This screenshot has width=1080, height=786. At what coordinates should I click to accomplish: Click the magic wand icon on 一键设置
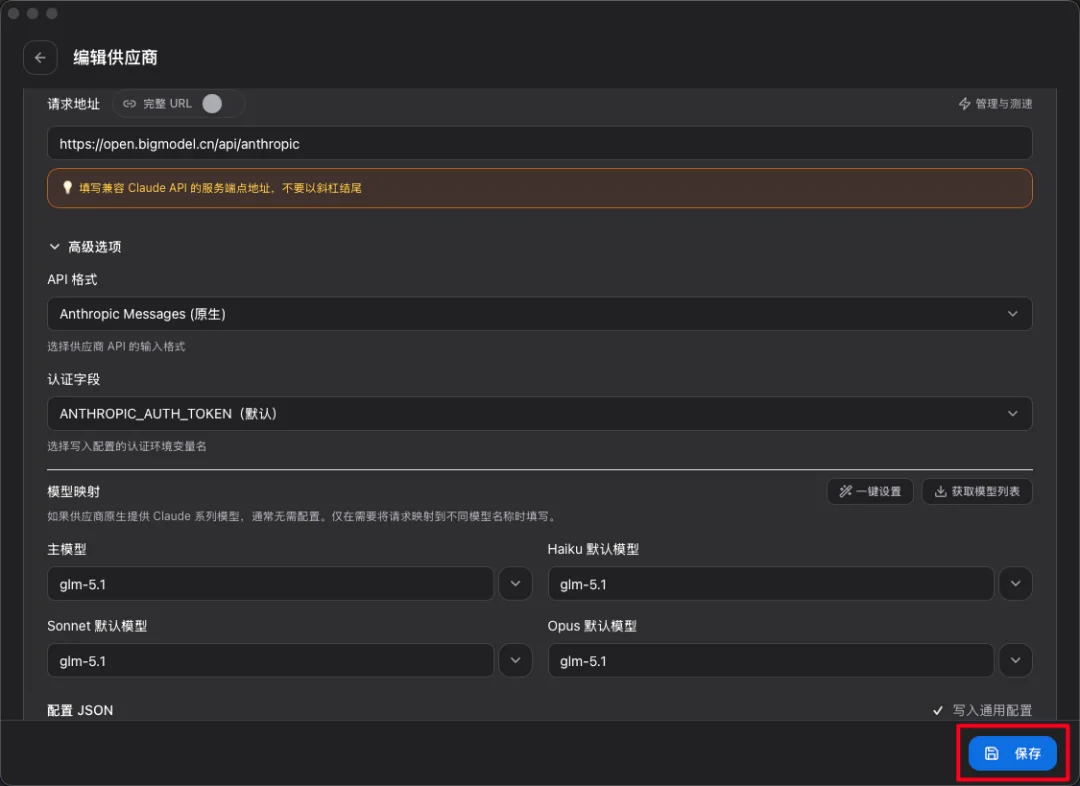coord(845,491)
